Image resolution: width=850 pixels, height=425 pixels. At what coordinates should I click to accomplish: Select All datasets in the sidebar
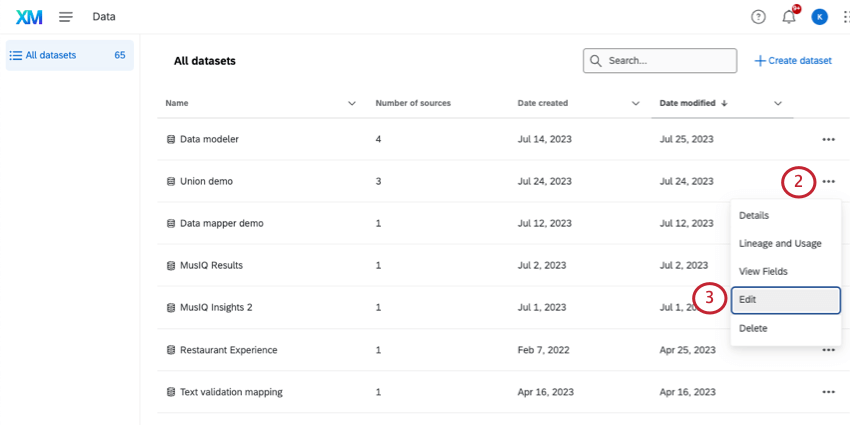(x=50, y=55)
